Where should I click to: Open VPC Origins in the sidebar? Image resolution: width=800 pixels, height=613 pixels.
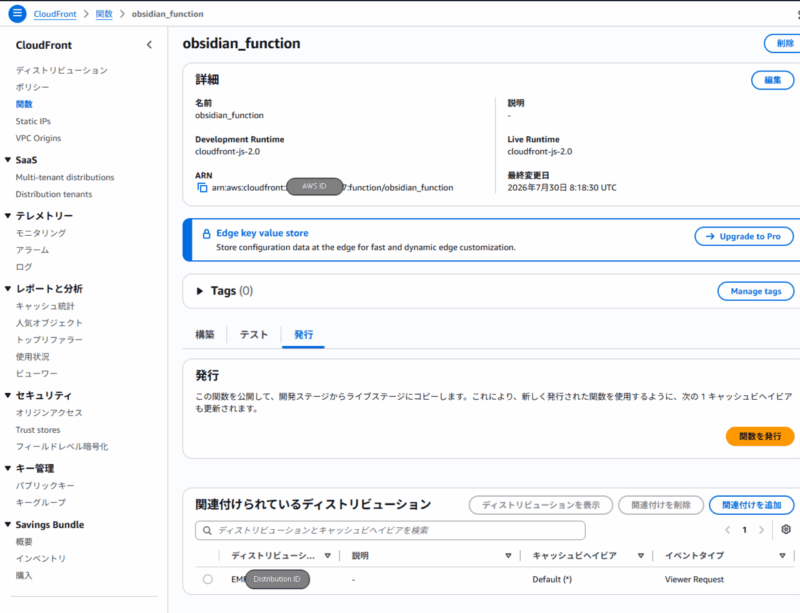tap(38, 138)
